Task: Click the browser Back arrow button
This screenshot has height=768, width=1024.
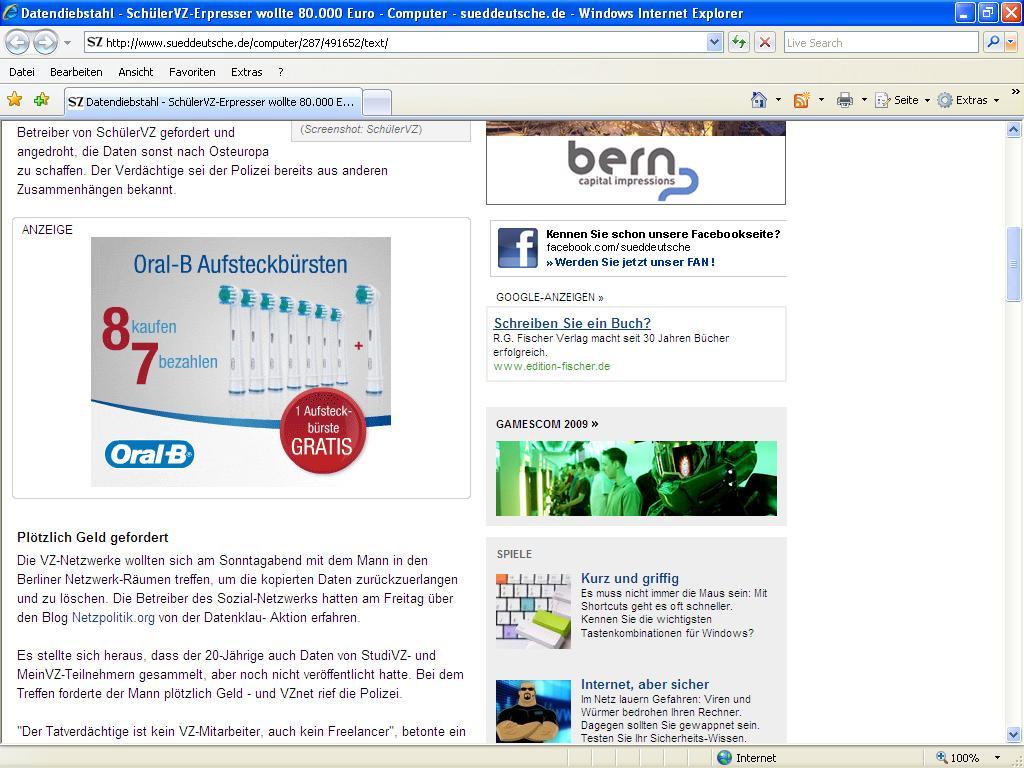Action: click(x=18, y=43)
